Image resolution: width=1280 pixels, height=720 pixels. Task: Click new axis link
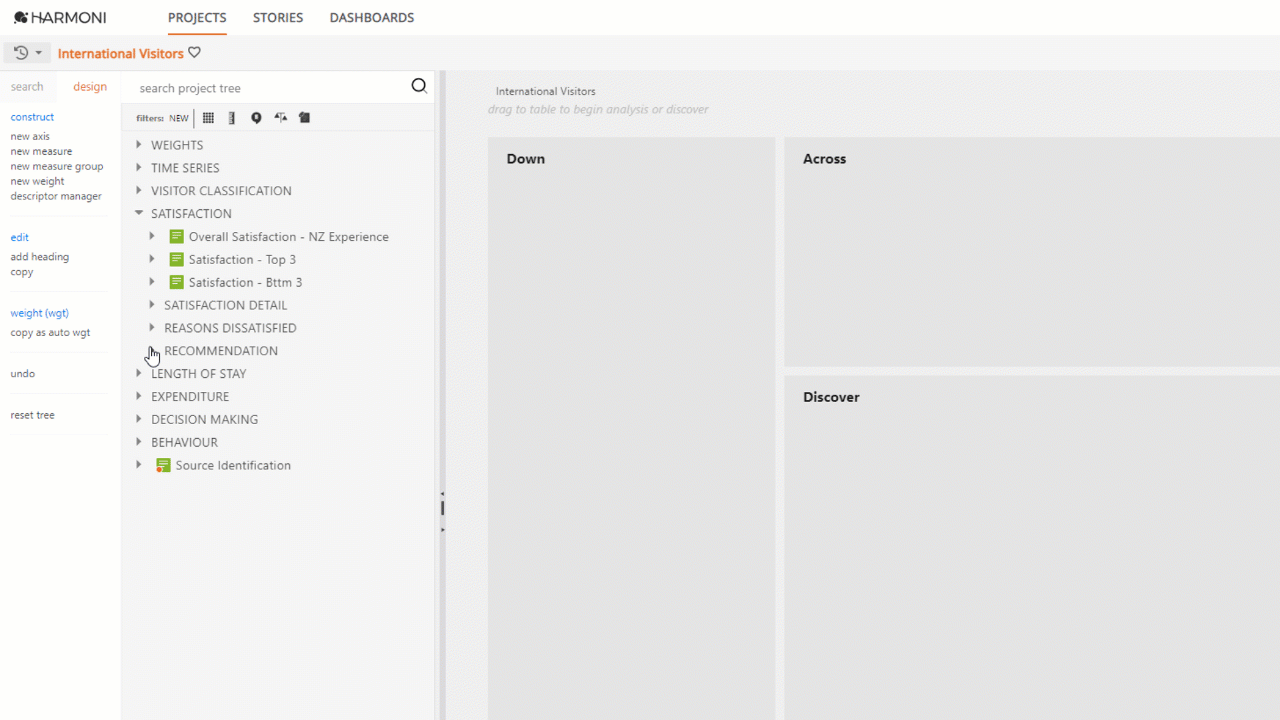click(x=30, y=137)
